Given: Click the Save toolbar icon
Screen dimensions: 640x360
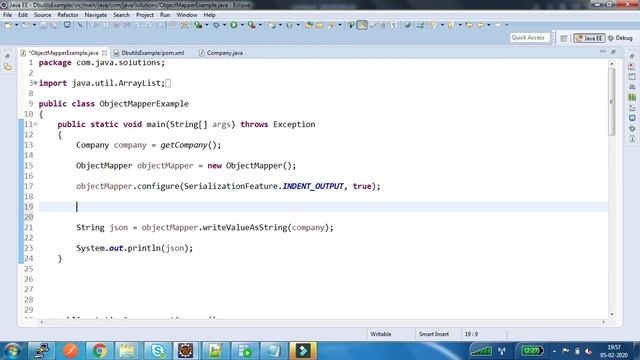Looking at the screenshot, I should tap(43, 25).
